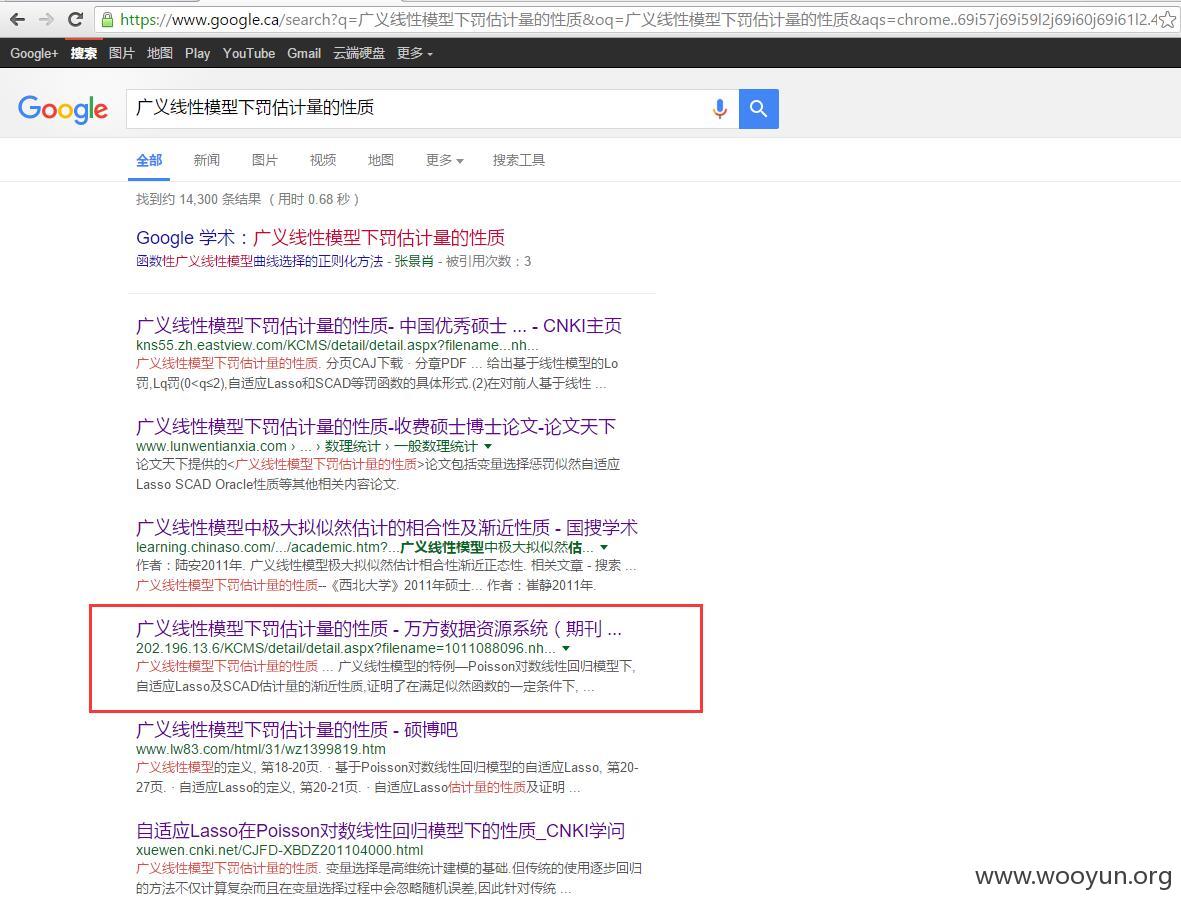Reload the page with refresh icon

[75, 19]
